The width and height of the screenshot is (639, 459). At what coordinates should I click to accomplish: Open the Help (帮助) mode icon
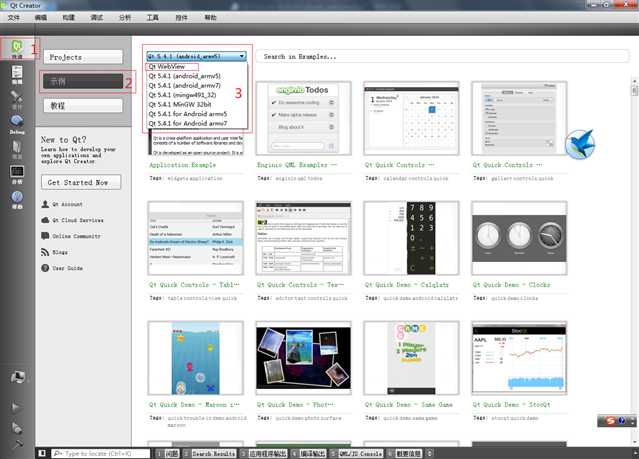[17, 200]
